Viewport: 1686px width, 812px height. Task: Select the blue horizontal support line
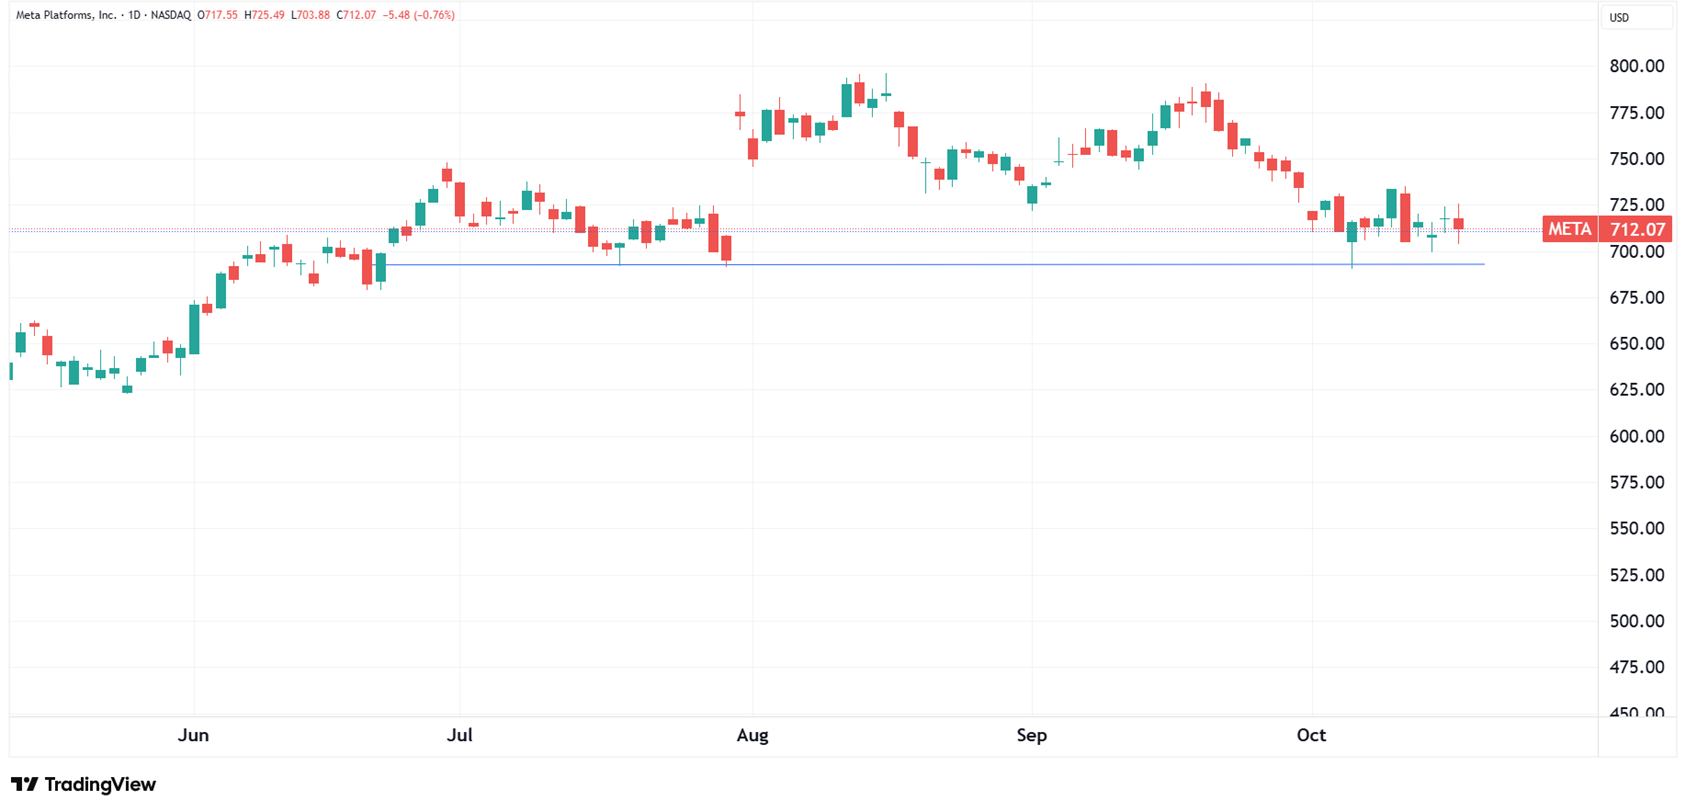click(930, 264)
